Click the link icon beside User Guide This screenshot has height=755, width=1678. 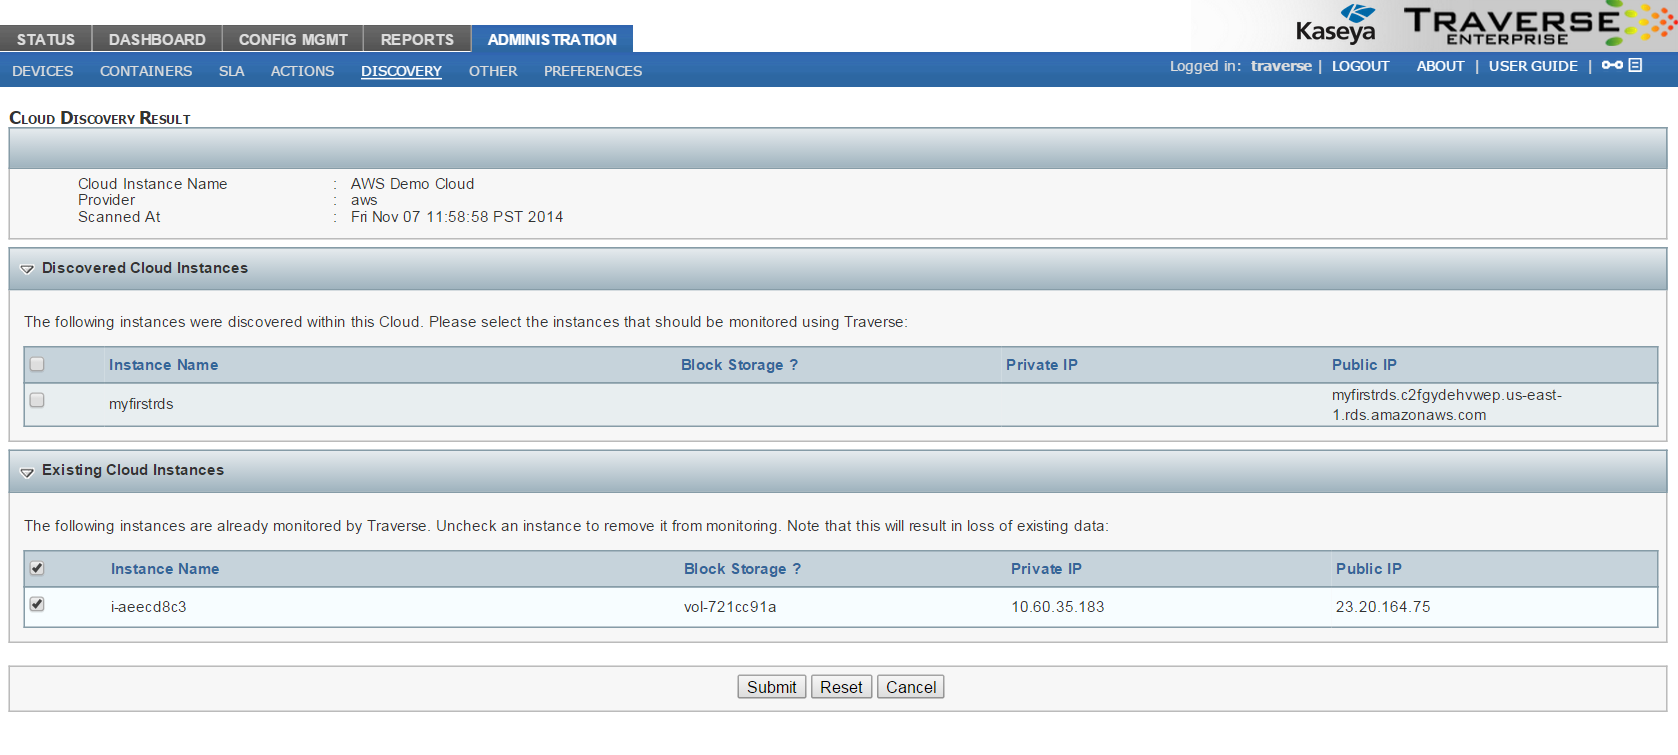(1611, 66)
